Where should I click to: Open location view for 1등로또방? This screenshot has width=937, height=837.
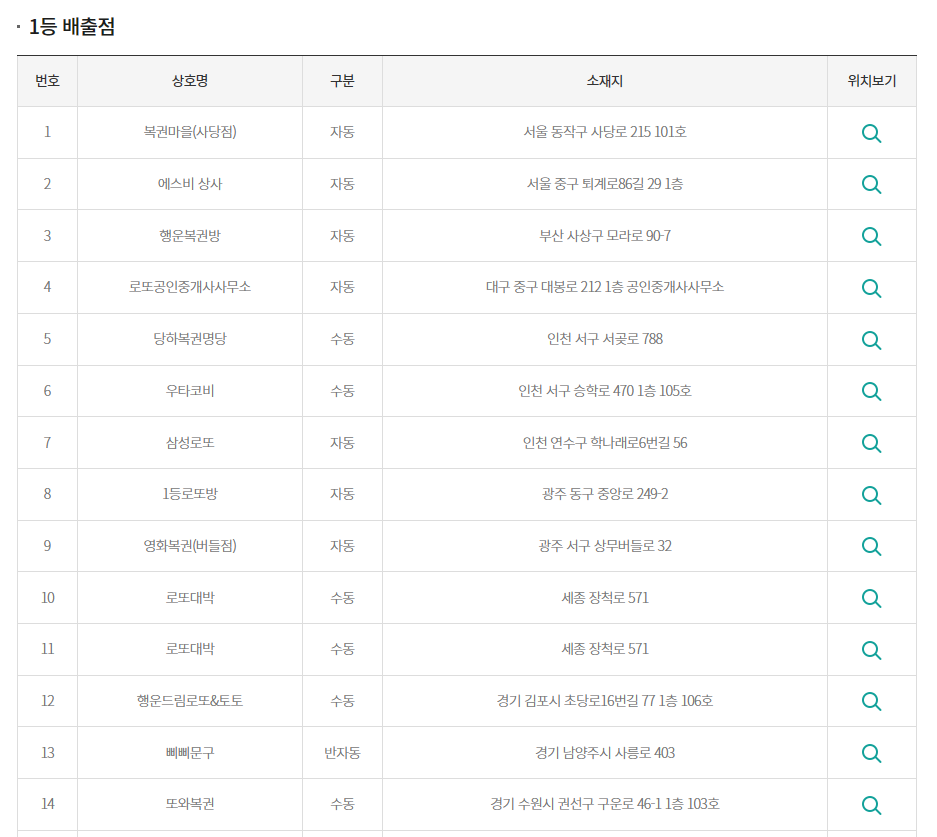[871, 495]
